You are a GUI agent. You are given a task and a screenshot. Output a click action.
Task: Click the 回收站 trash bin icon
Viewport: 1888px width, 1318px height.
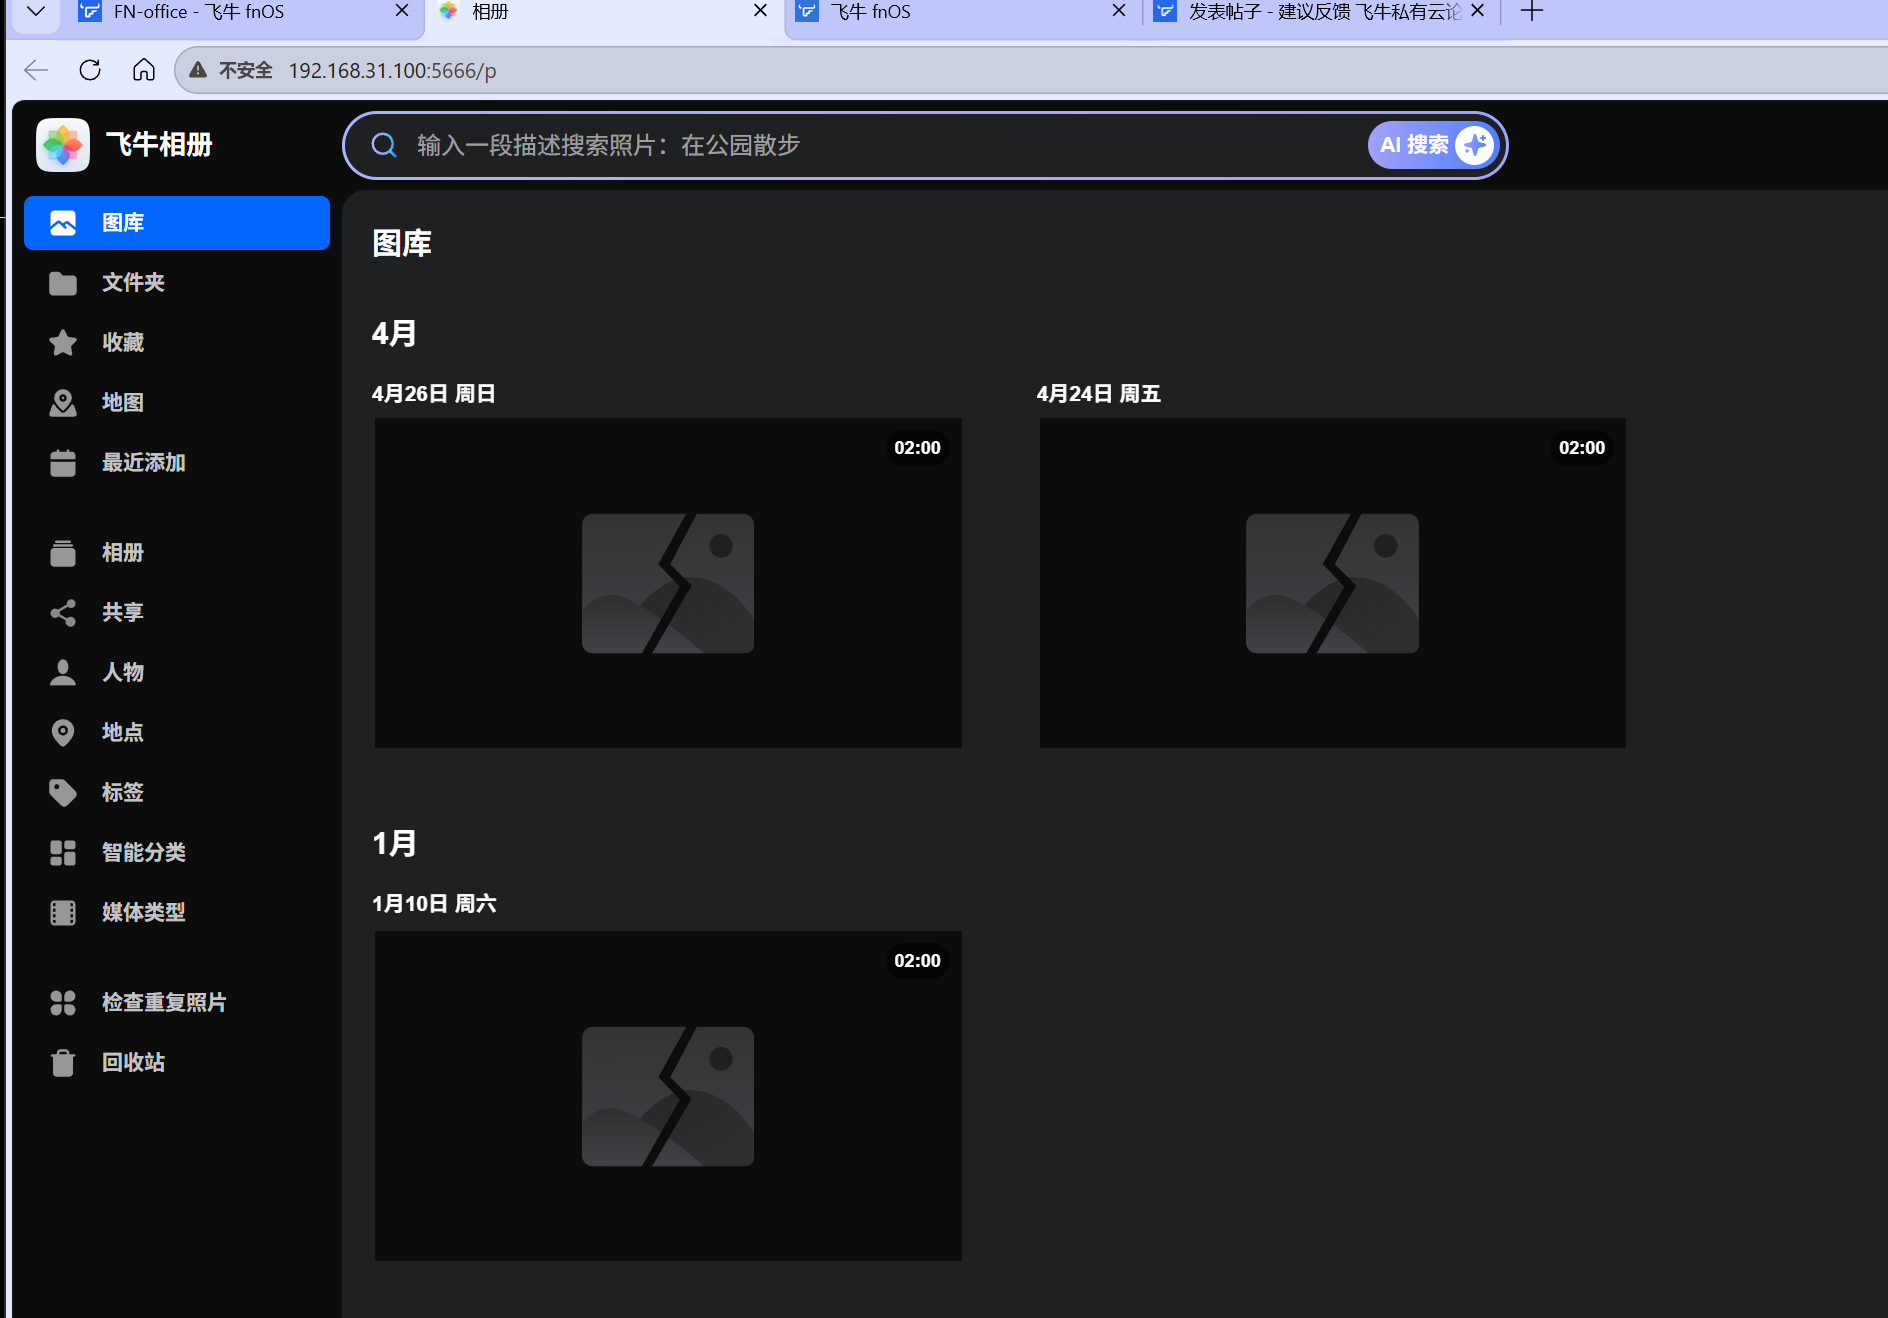pos(63,1063)
